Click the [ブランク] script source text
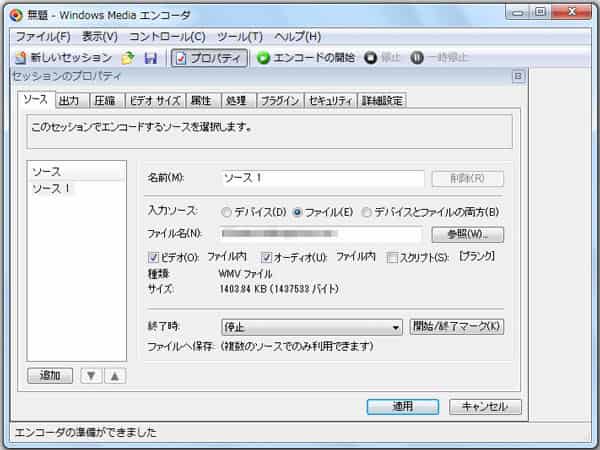The image size is (600, 450). (477, 257)
